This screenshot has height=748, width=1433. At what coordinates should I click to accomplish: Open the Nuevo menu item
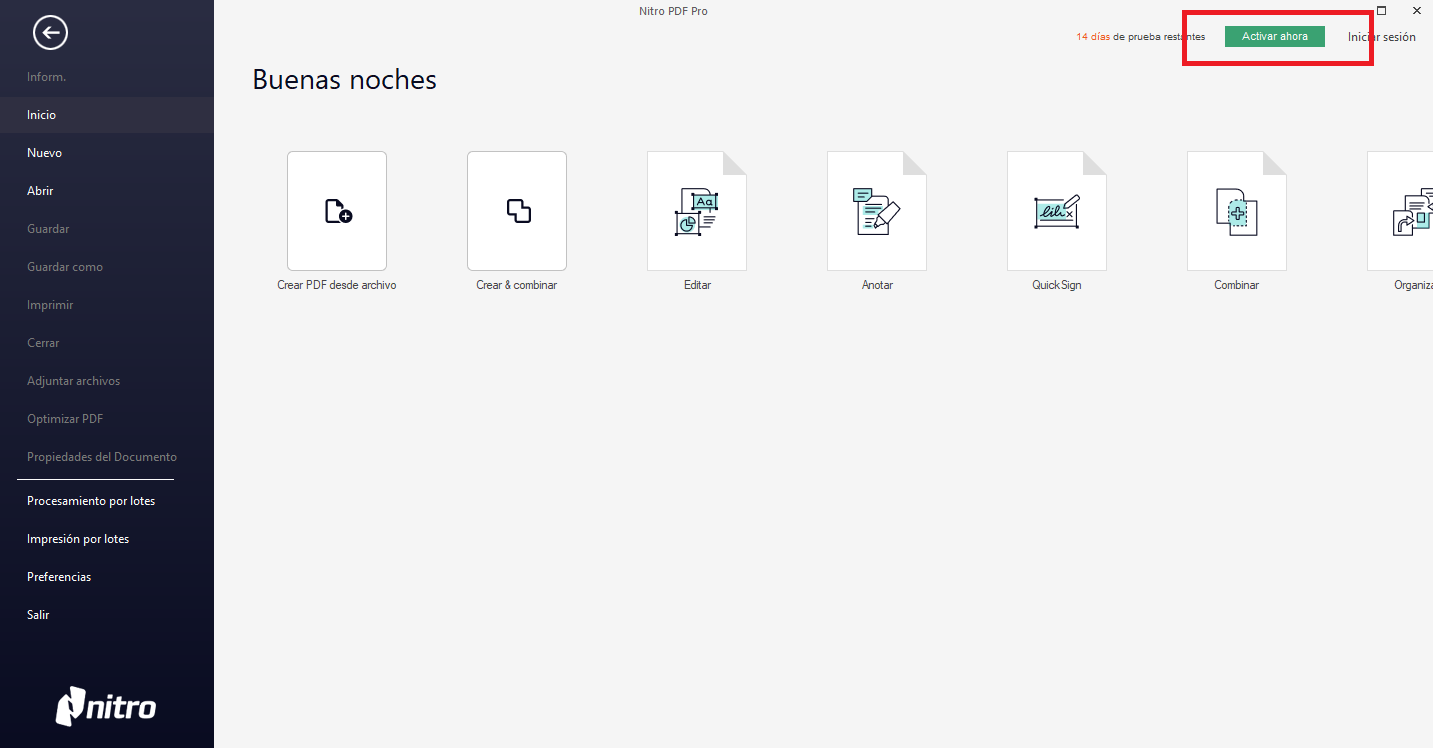tap(45, 153)
